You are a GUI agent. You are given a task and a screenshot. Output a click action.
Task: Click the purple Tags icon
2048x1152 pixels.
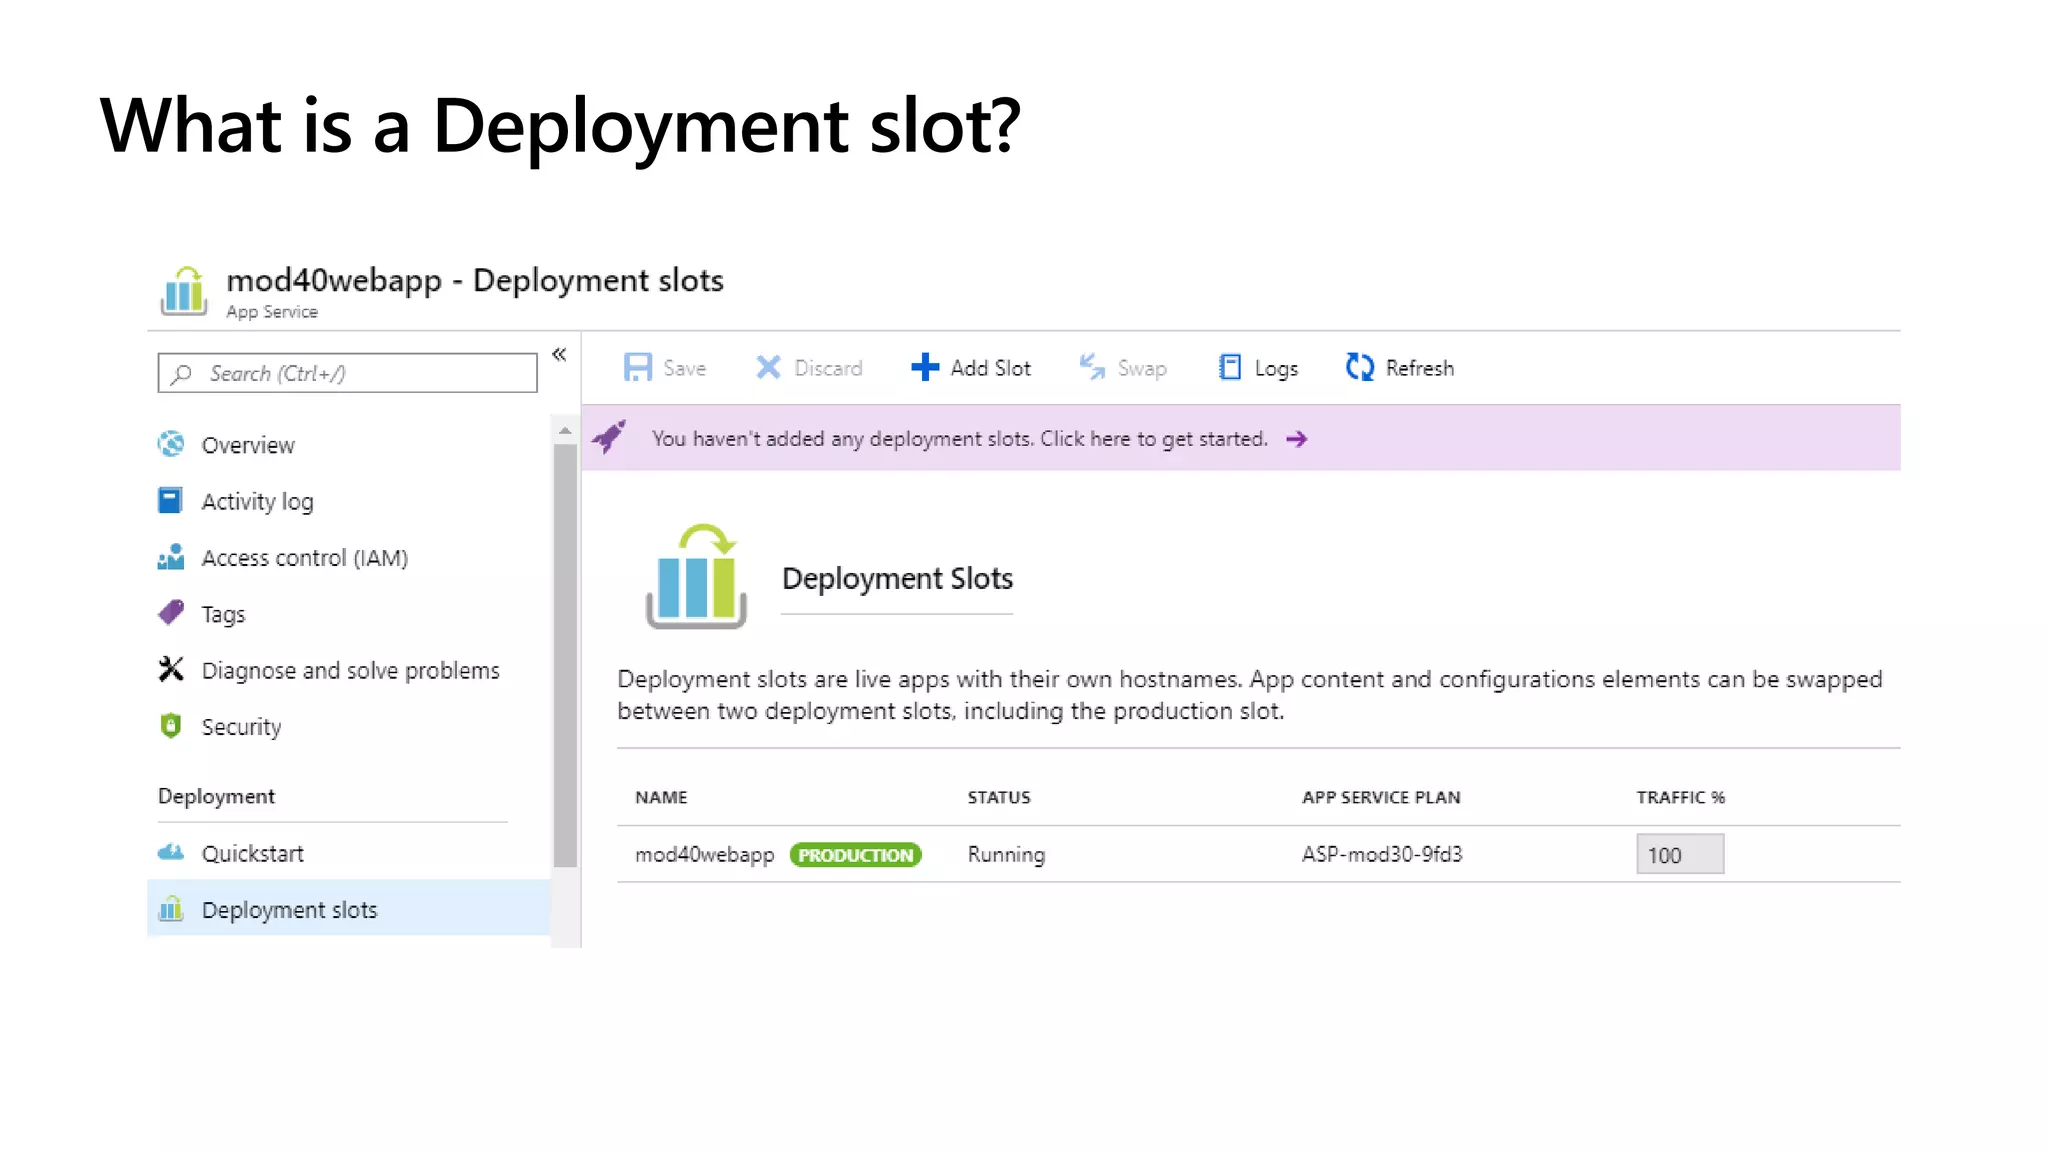click(171, 612)
